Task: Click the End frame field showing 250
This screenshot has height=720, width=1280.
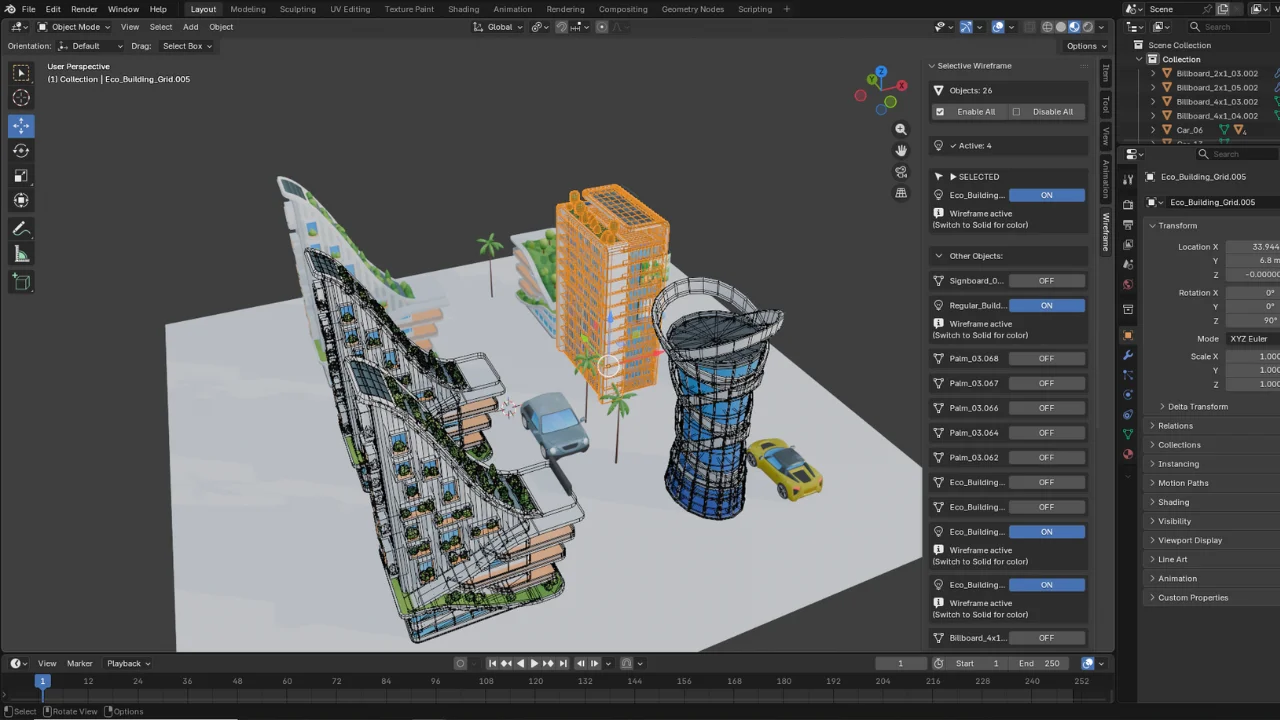Action: coord(1040,663)
